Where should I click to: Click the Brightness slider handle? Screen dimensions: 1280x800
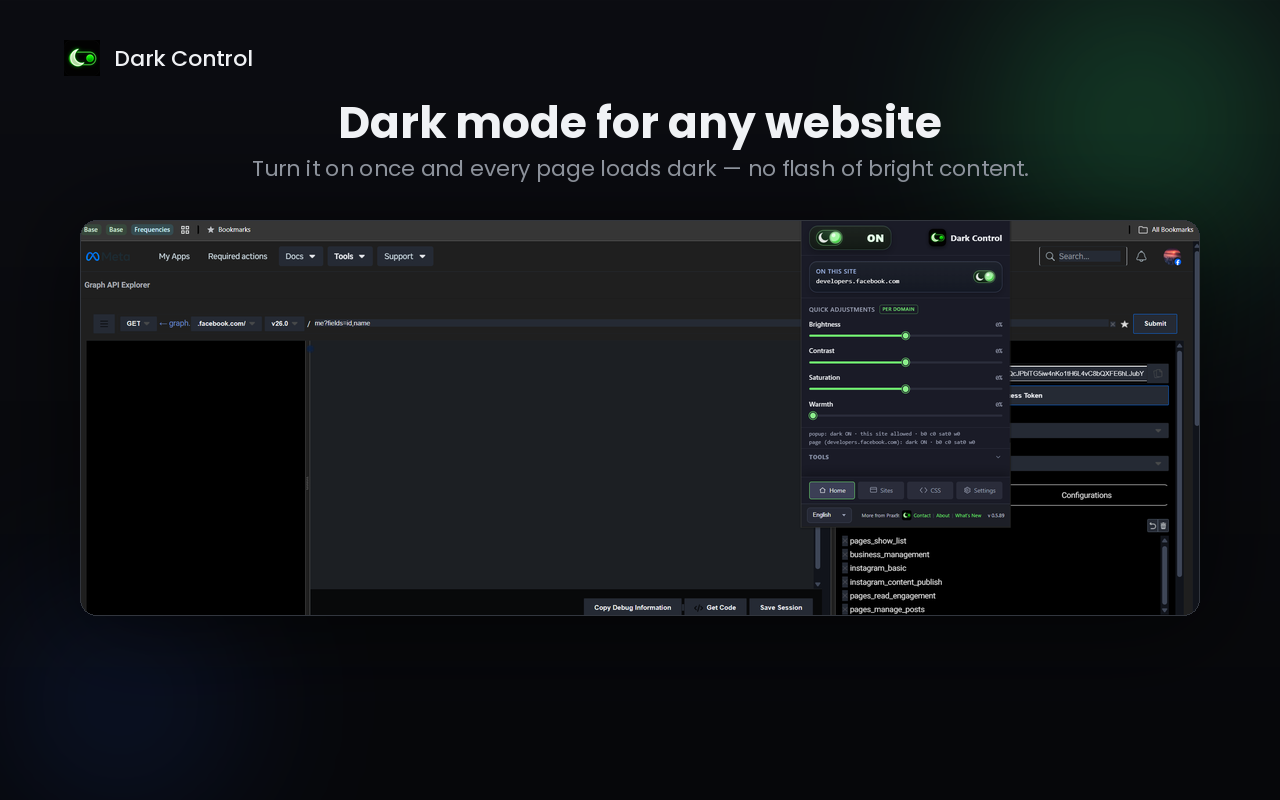(906, 336)
